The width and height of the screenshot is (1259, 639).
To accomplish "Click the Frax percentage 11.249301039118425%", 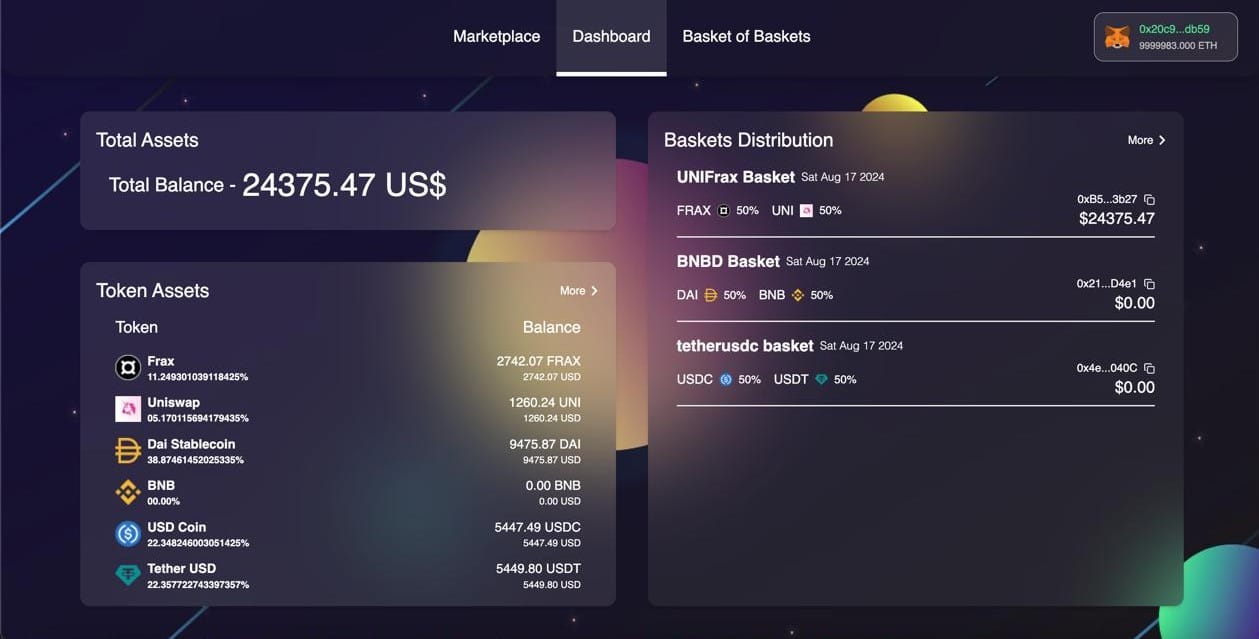I will point(197,377).
